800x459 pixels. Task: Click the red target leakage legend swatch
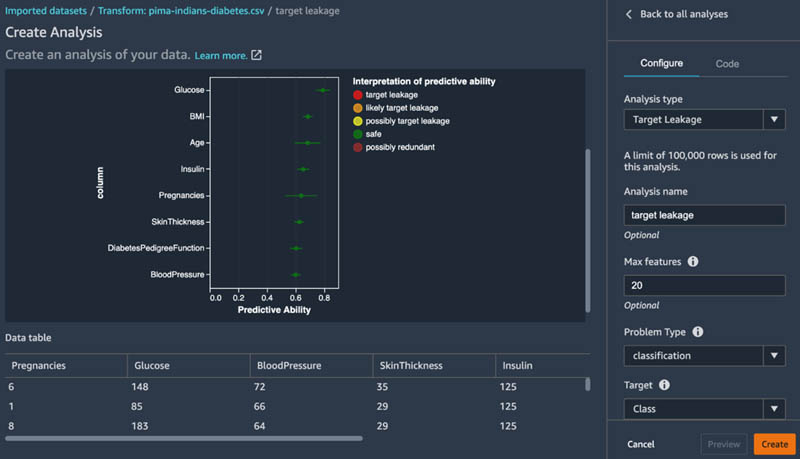pyautogui.click(x=358, y=95)
